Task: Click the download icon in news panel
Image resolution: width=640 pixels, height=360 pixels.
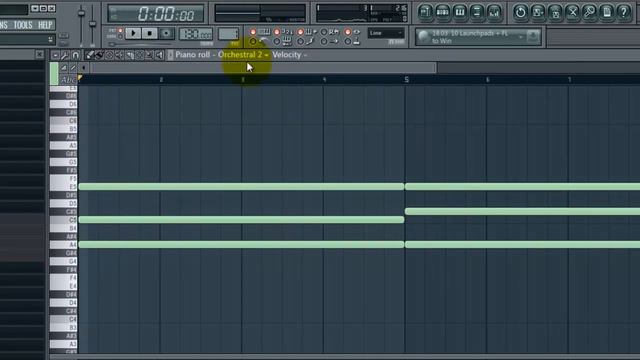Action: click(x=533, y=37)
